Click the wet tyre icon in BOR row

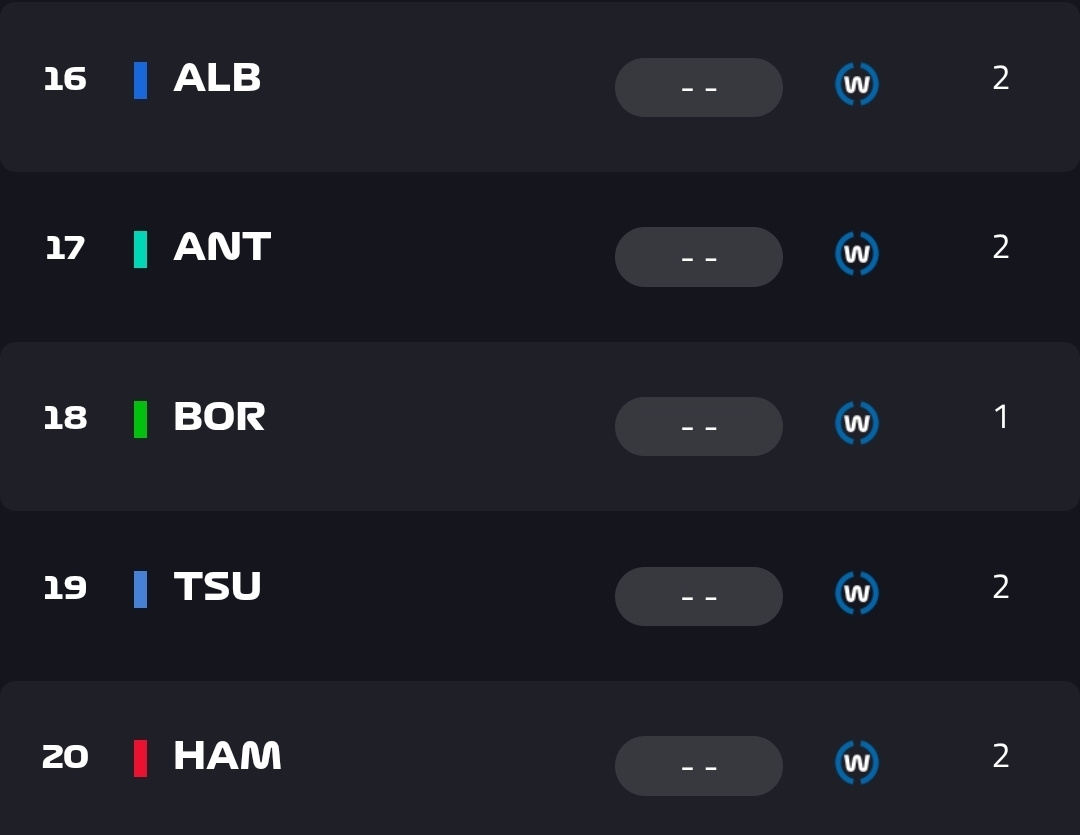857,424
